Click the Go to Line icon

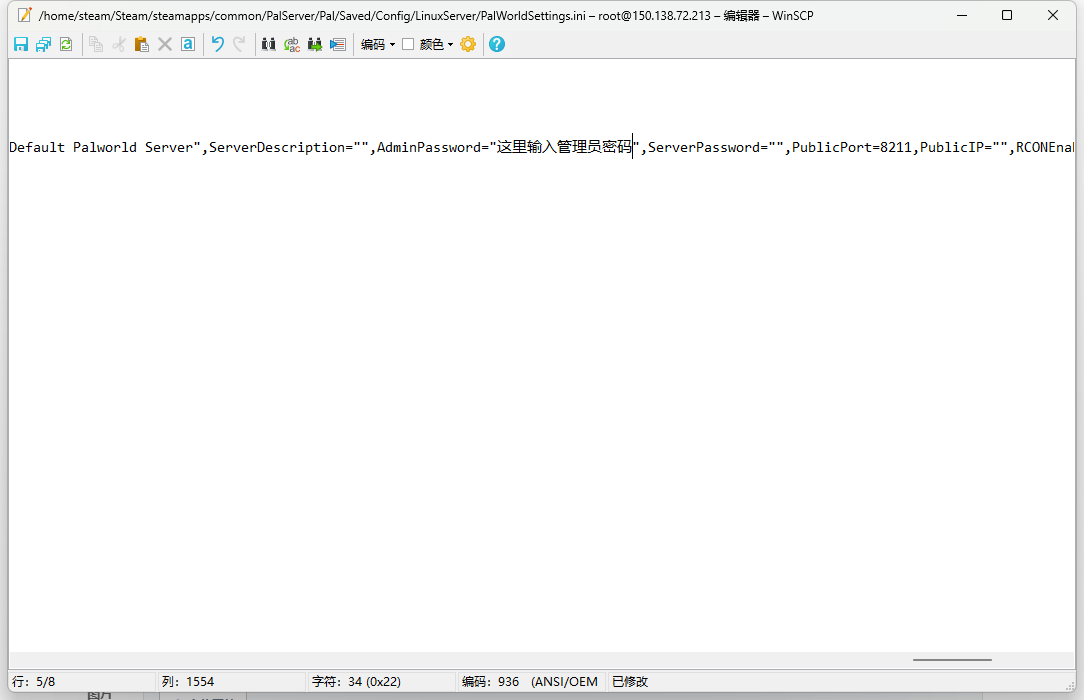click(337, 44)
